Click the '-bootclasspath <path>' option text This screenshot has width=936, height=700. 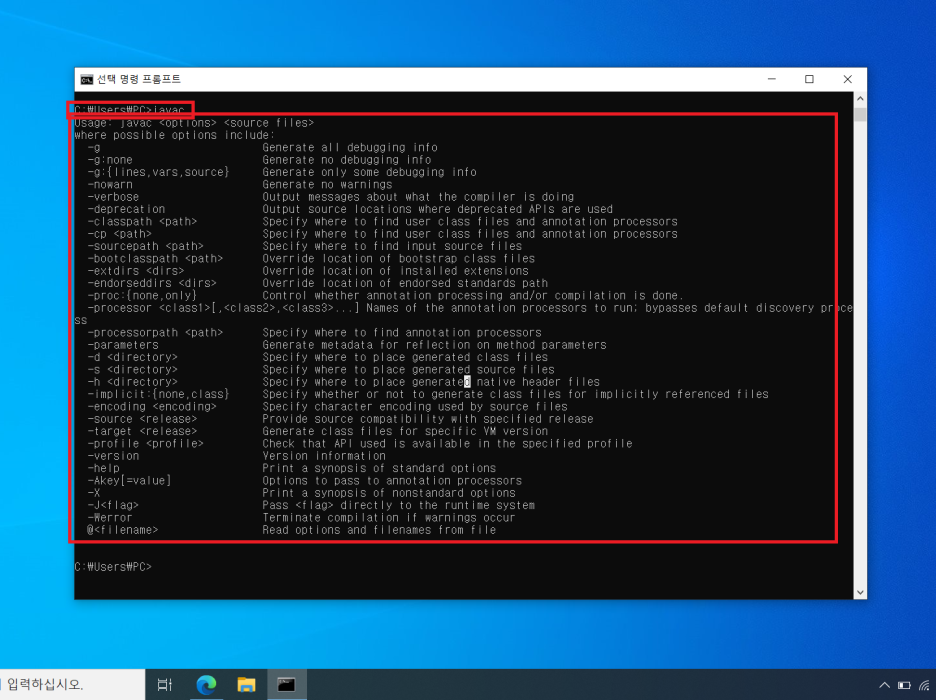(x=155, y=258)
